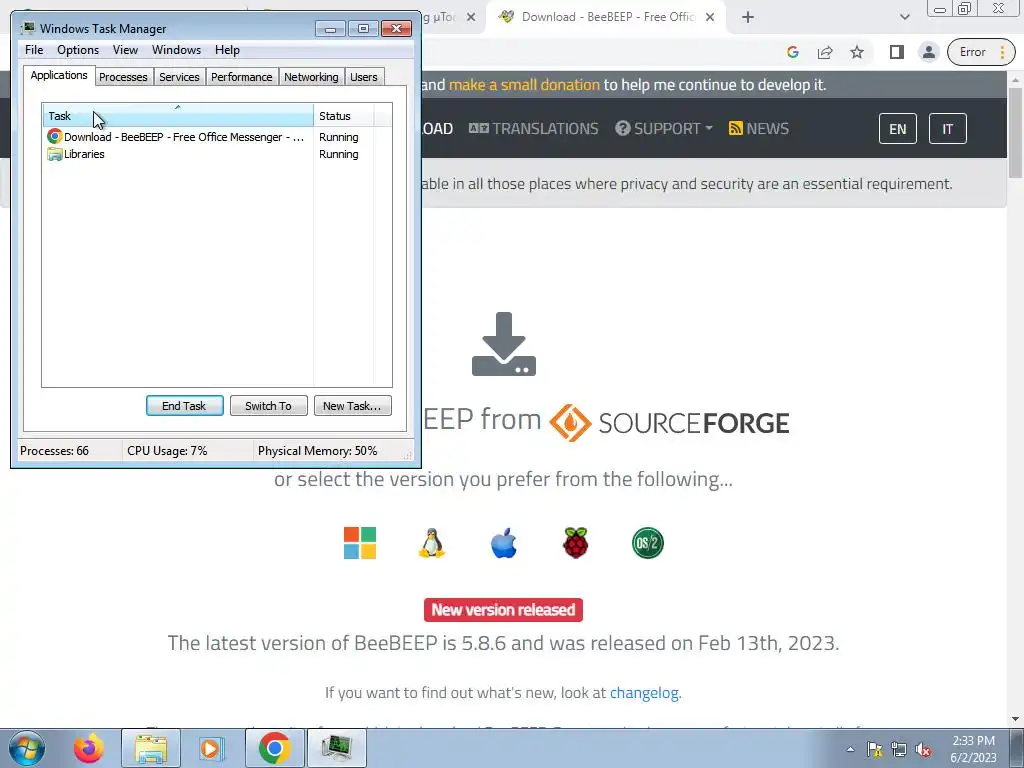Click the Action Center flag icon

pyautogui.click(x=874, y=749)
